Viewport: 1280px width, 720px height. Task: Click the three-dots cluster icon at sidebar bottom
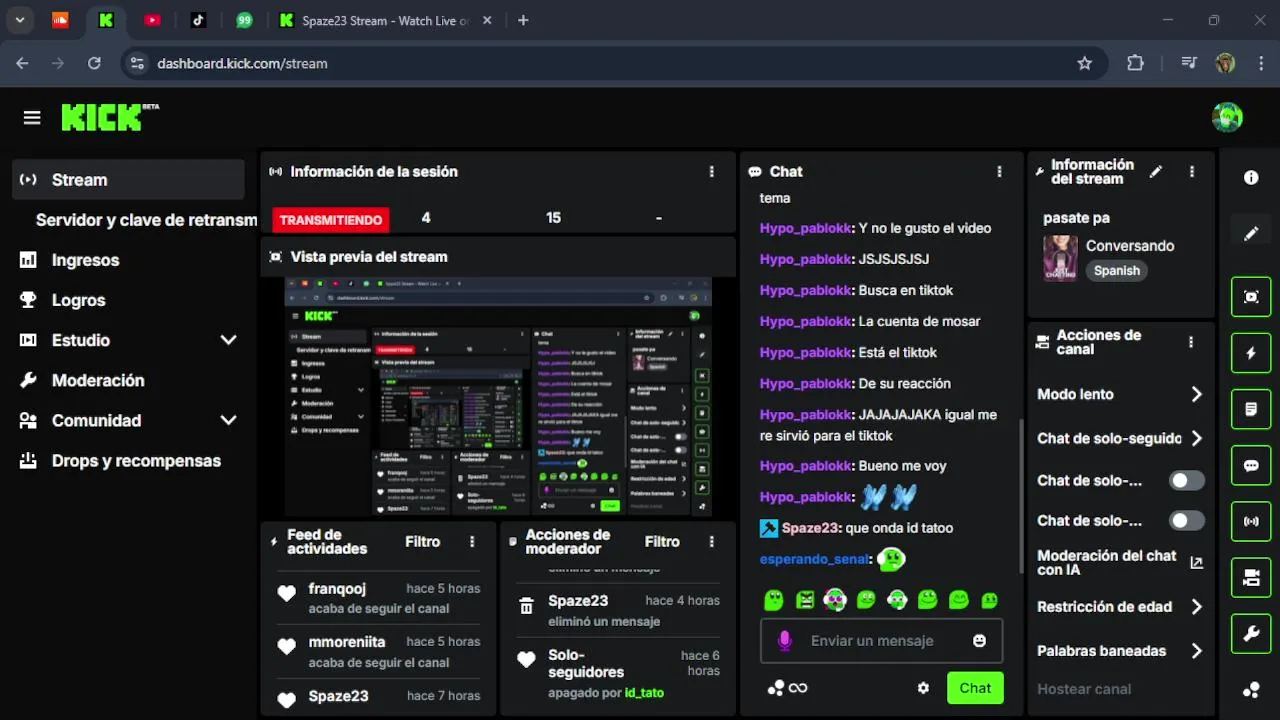click(x=1251, y=689)
